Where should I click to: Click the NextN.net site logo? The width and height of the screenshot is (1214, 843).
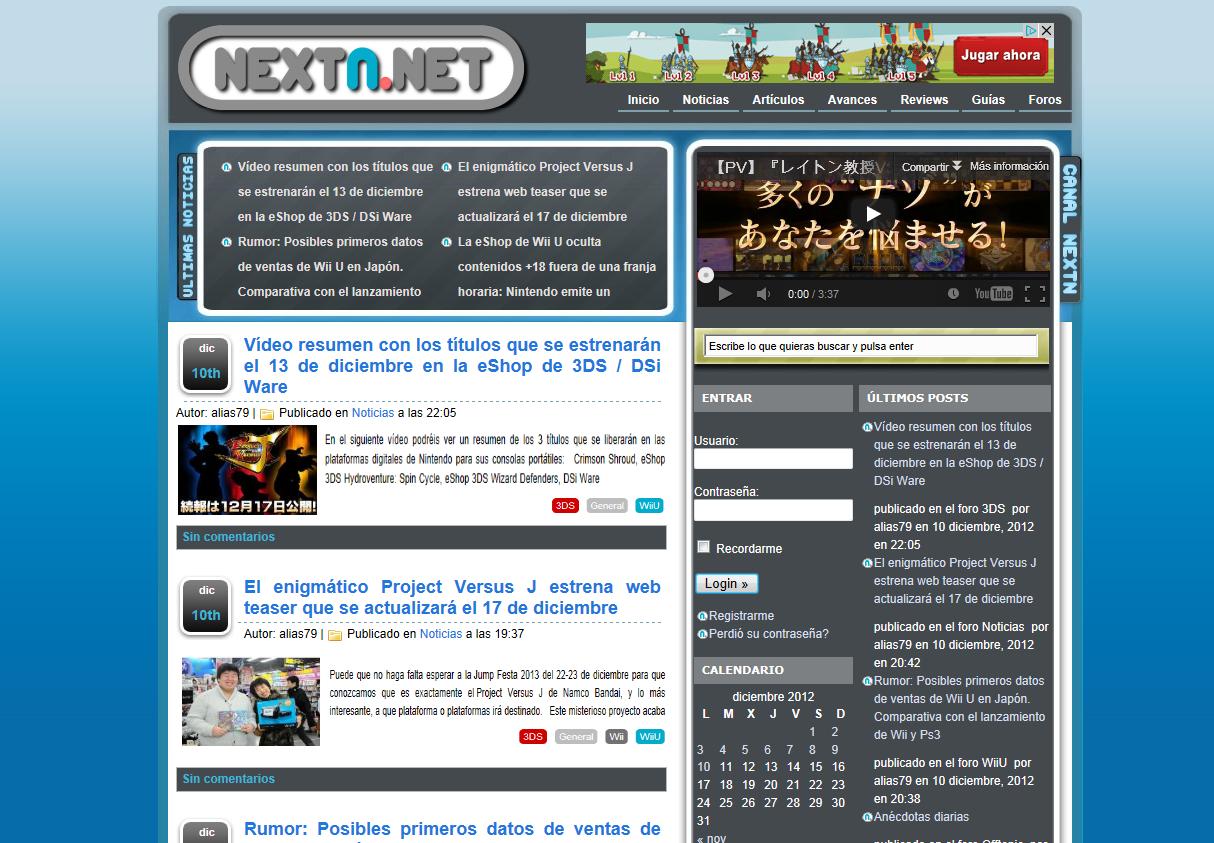pos(351,68)
